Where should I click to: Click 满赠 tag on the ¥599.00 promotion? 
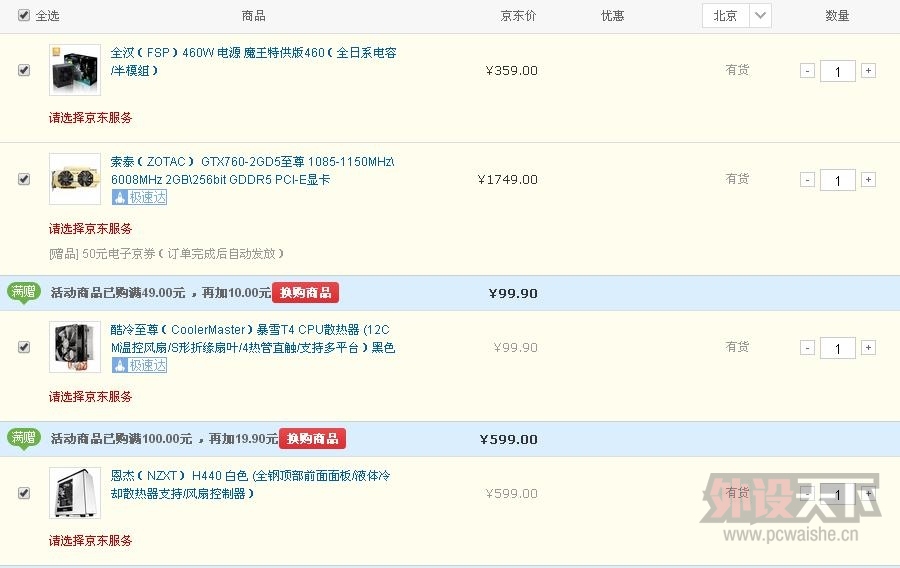tap(24, 439)
